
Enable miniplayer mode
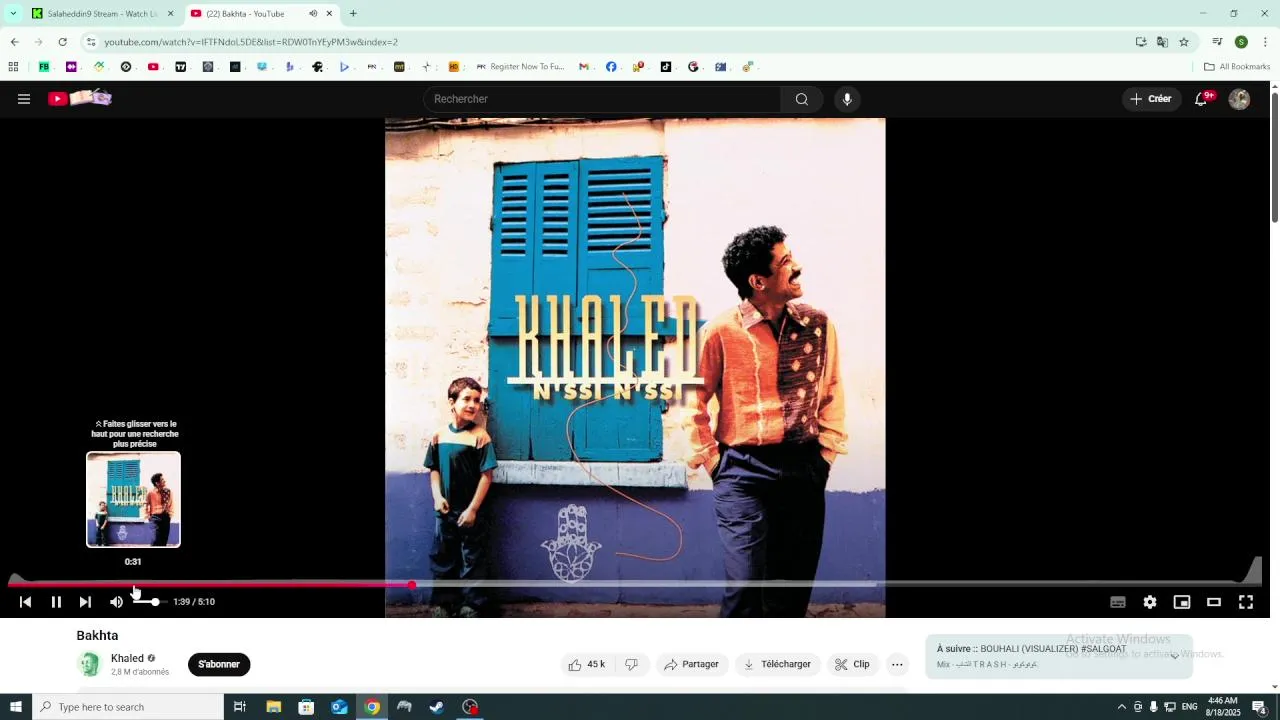tap(1182, 602)
